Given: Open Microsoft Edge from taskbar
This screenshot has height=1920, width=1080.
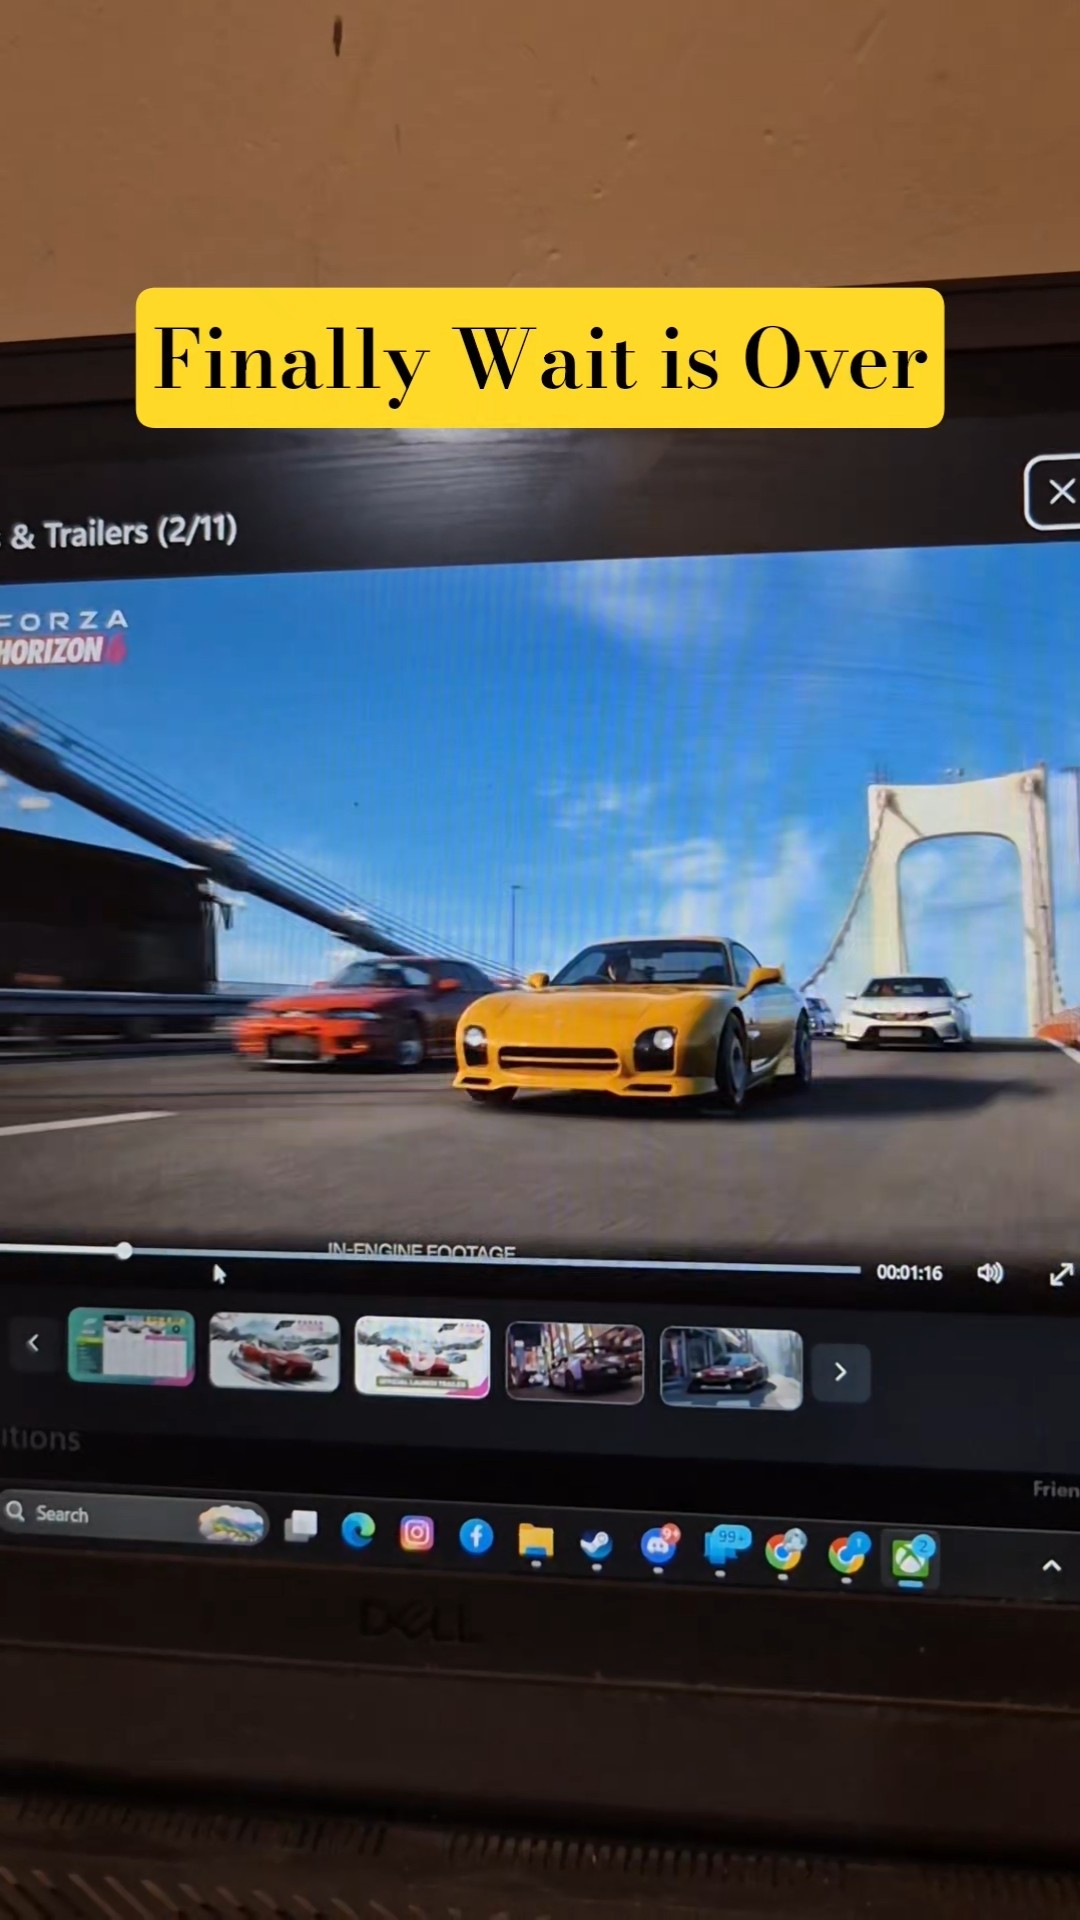Looking at the screenshot, I should pyautogui.click(x=358, y=1530).
